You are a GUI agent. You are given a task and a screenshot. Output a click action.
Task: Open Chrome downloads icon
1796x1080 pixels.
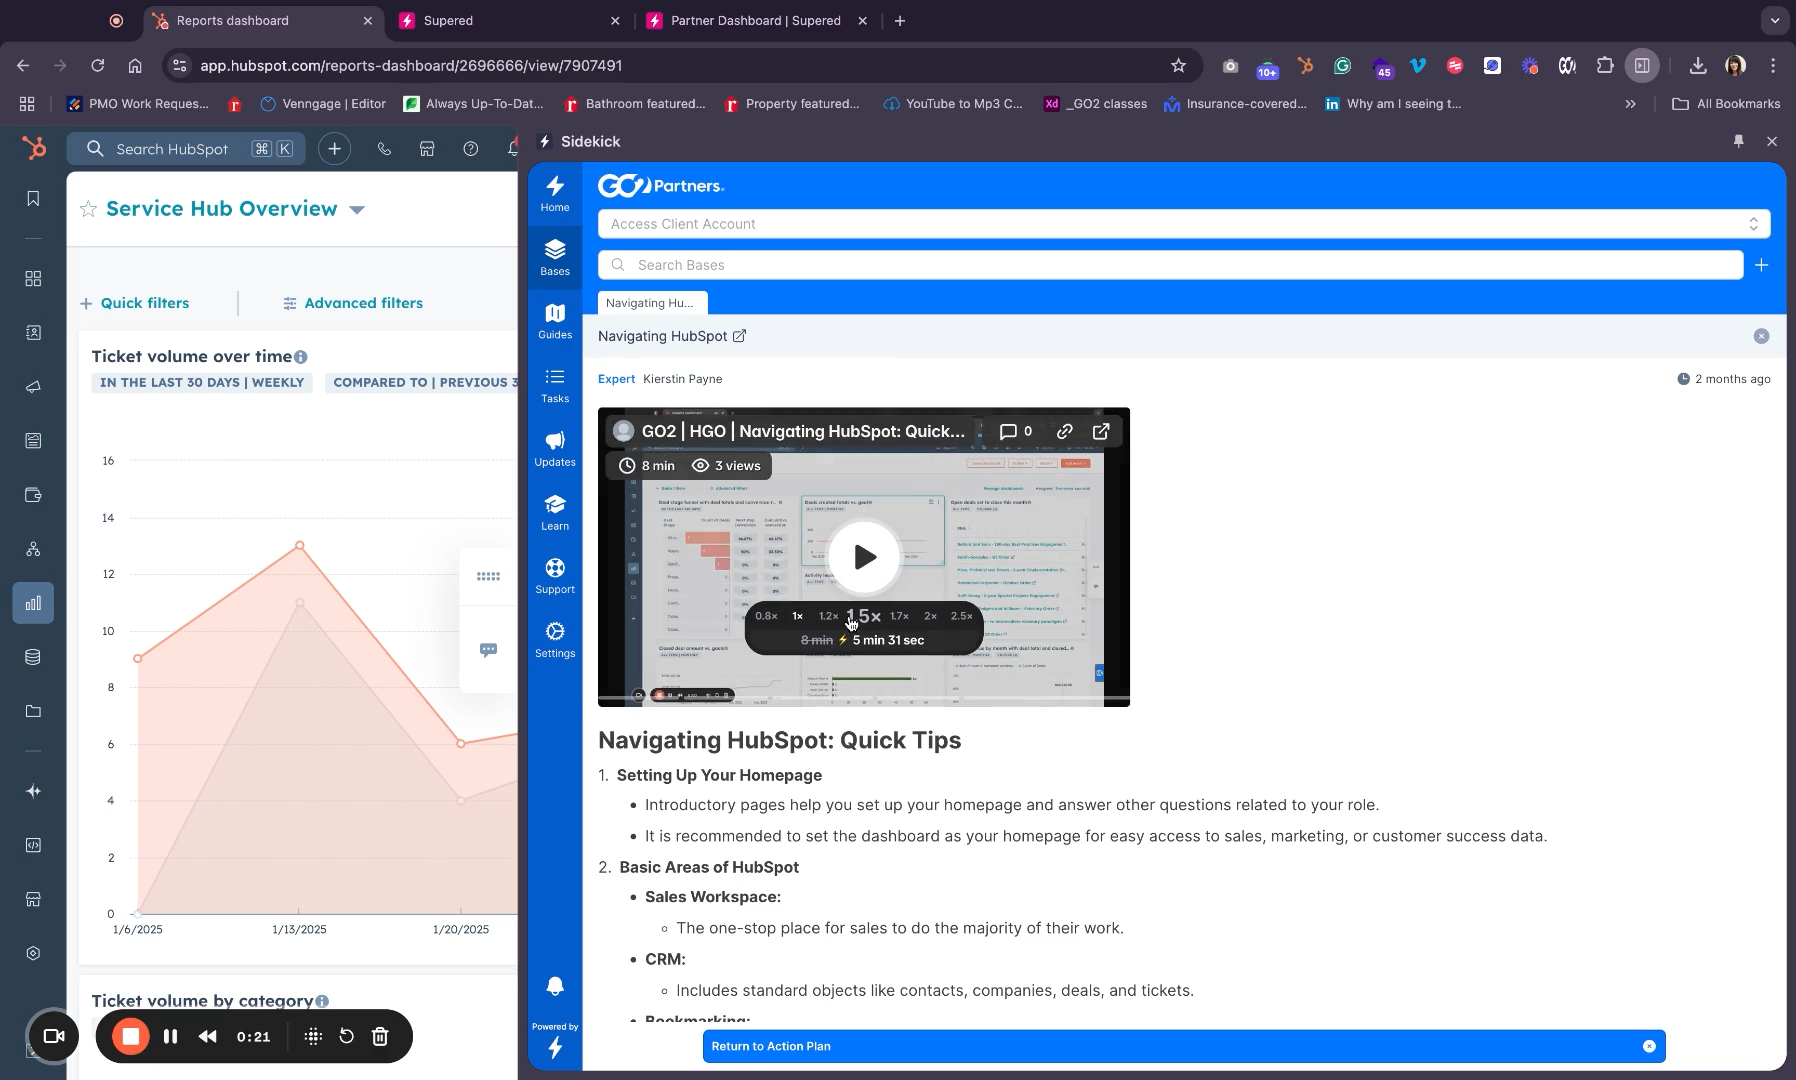coord(1697,66)
